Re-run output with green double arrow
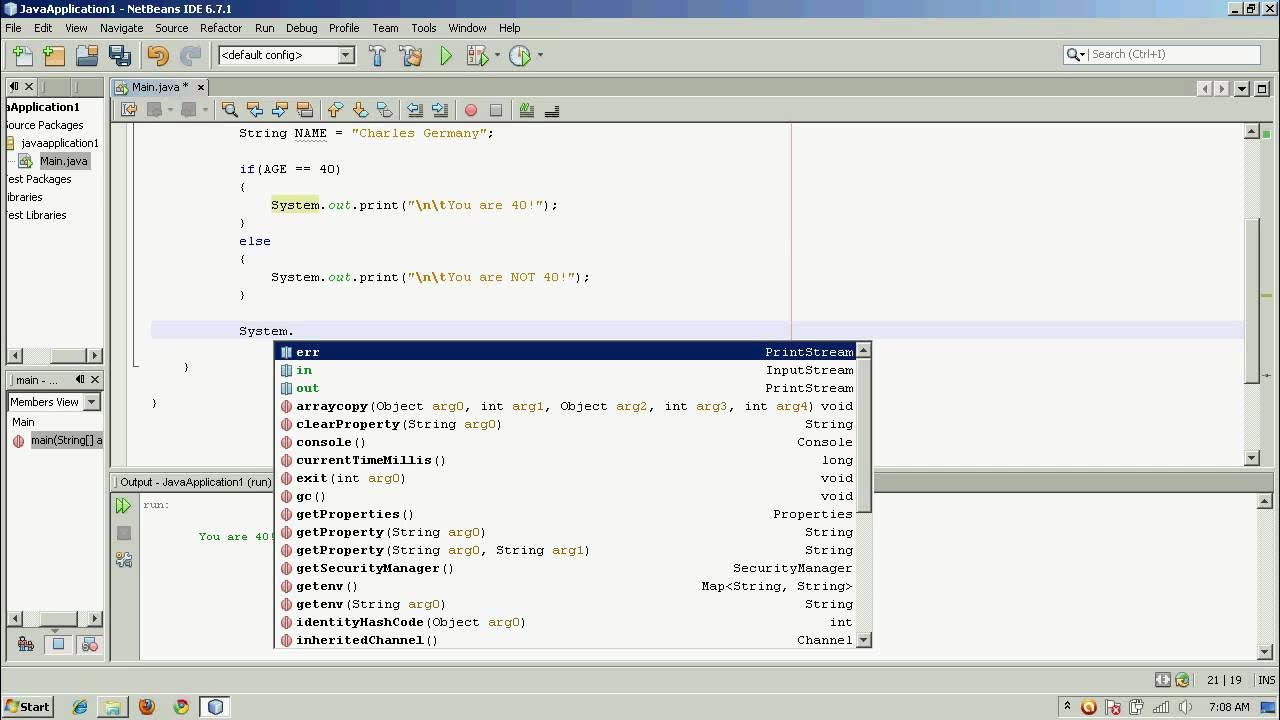The image size is (1280, 720). [123, 506]
